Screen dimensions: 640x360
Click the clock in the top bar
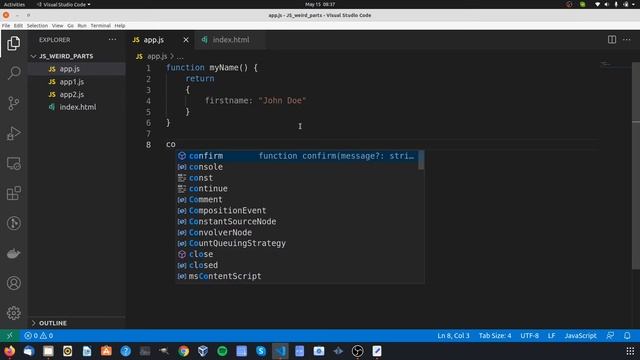tap(320, 4)
